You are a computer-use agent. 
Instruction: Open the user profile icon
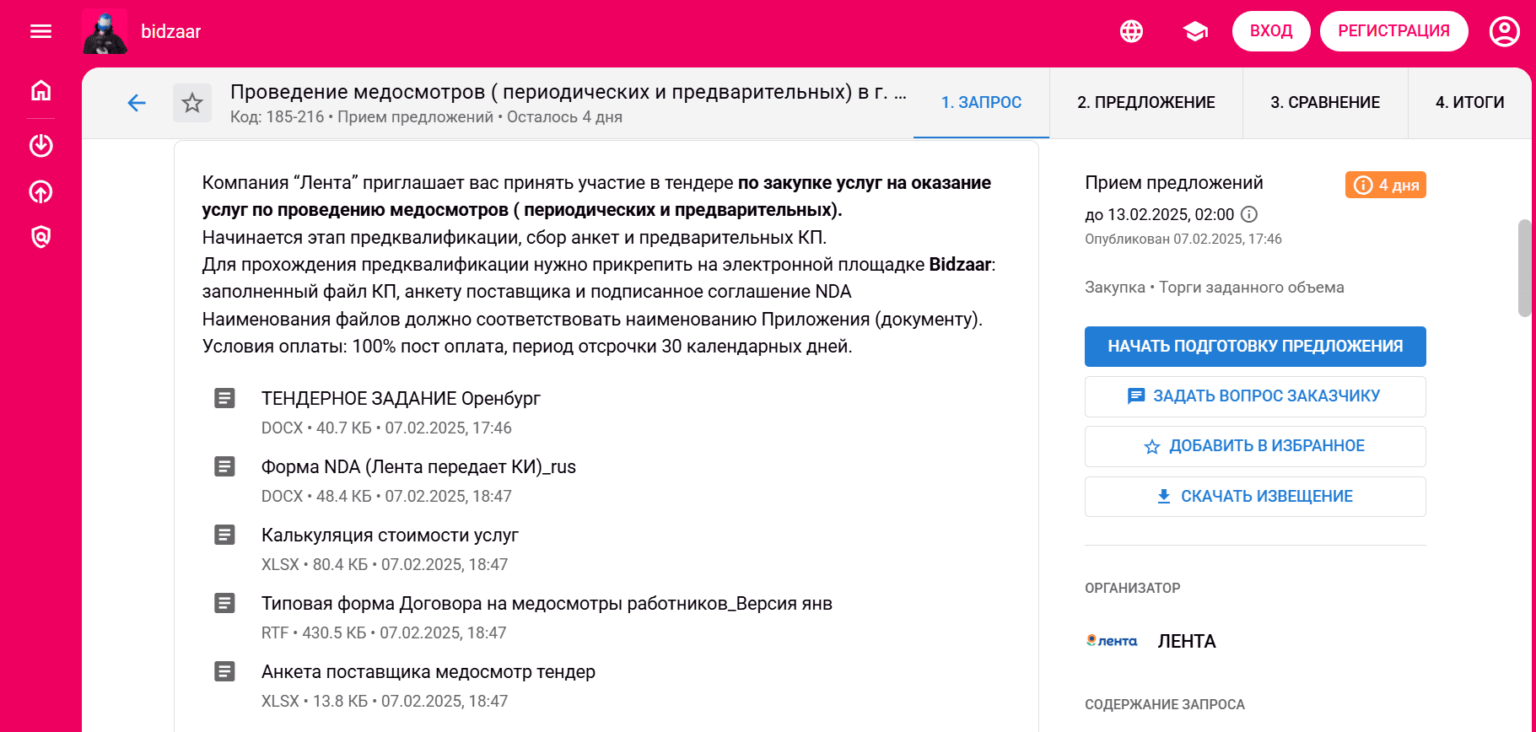coord(1504,31)
